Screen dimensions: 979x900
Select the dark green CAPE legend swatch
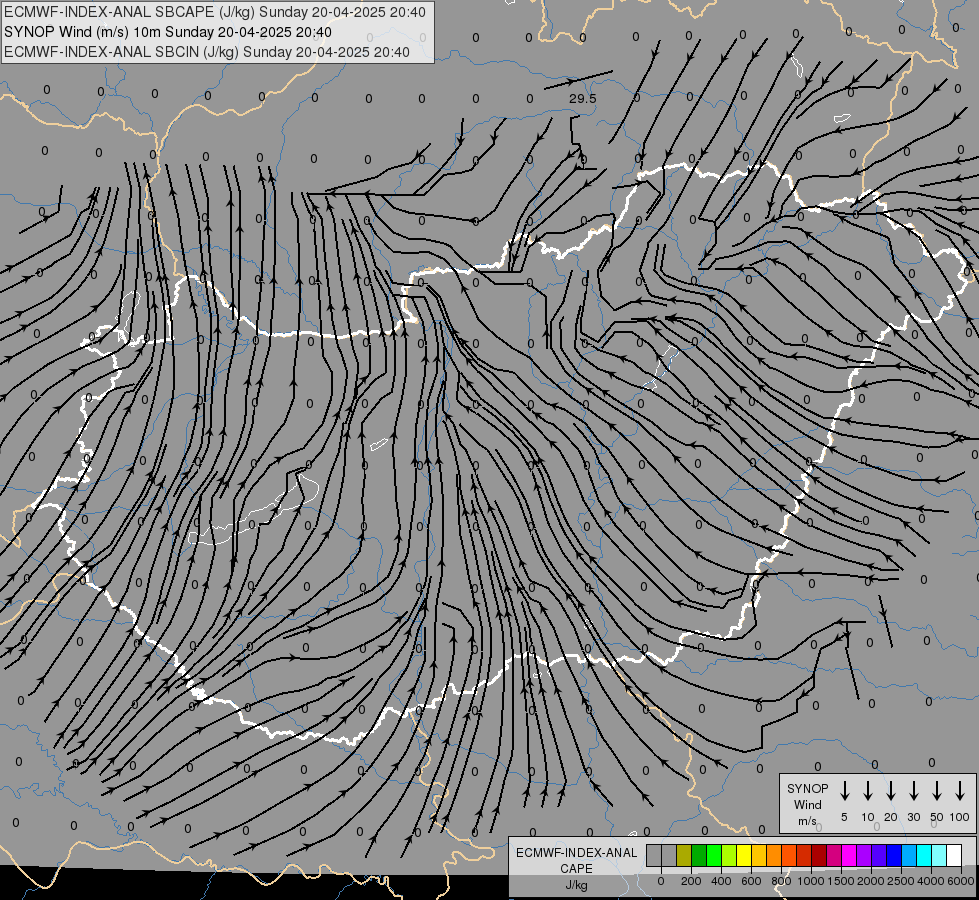click(699, 855)
